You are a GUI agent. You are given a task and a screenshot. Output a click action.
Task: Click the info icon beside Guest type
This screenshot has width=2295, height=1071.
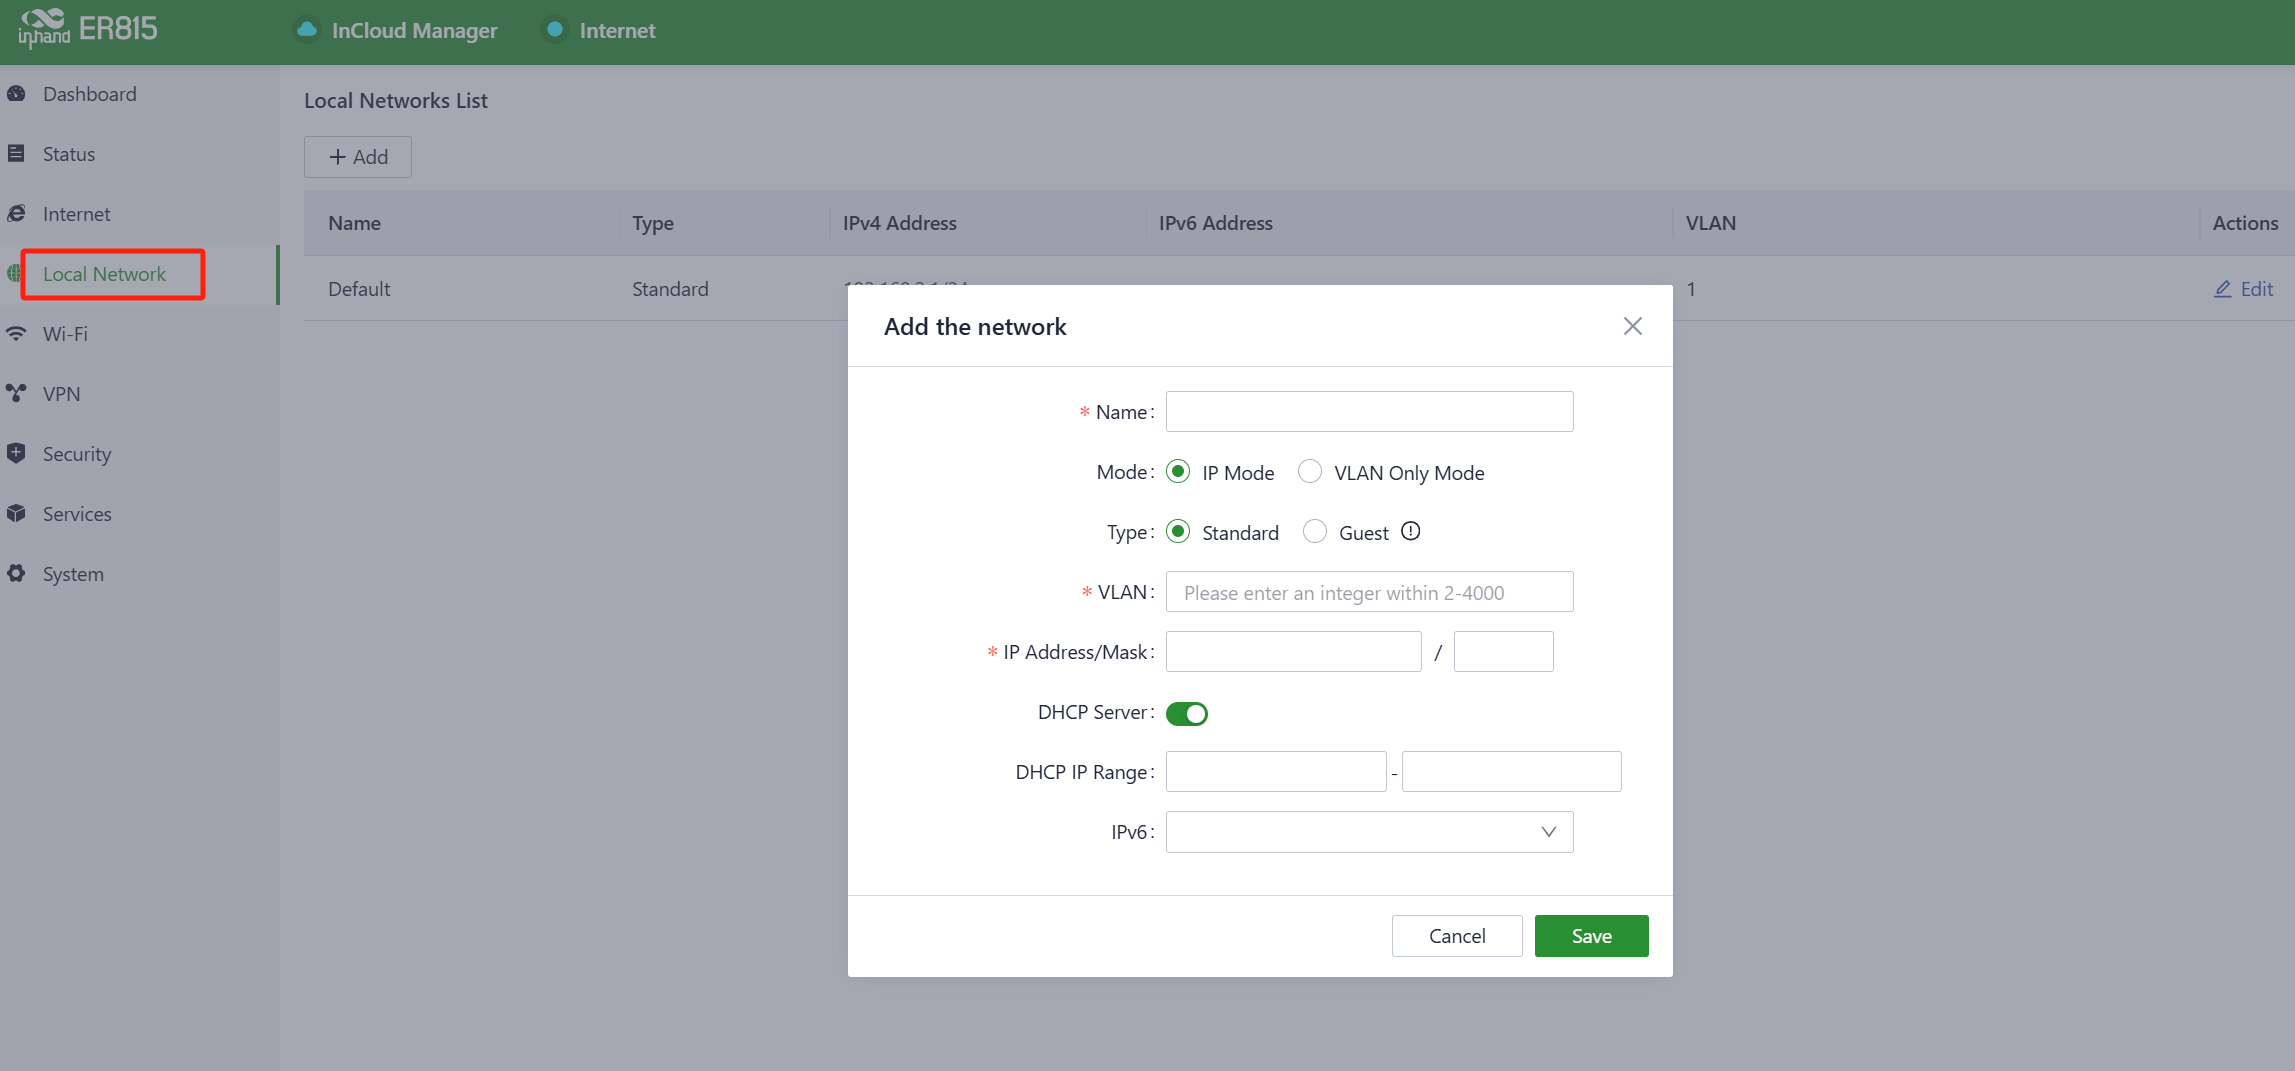point(1410,532)
